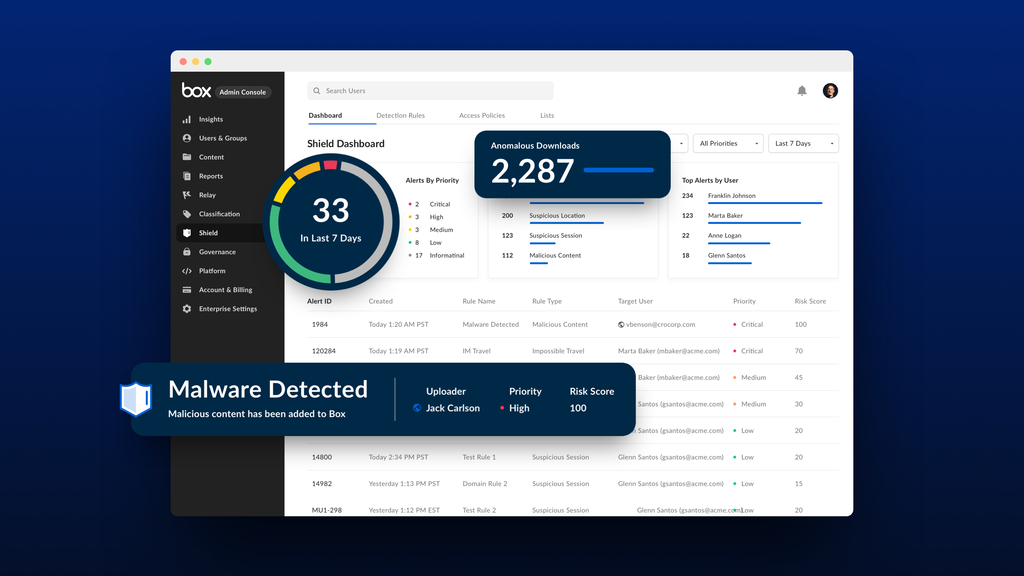This screenshot has height=576, width=1024.
Task: Open the All Priorities dropdown
Action: [x=728, y=144]
